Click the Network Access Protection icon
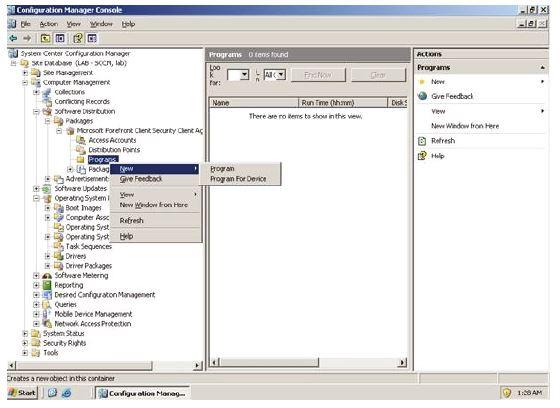The width and height of the screenshot is (560, 408). coord(47,324)
